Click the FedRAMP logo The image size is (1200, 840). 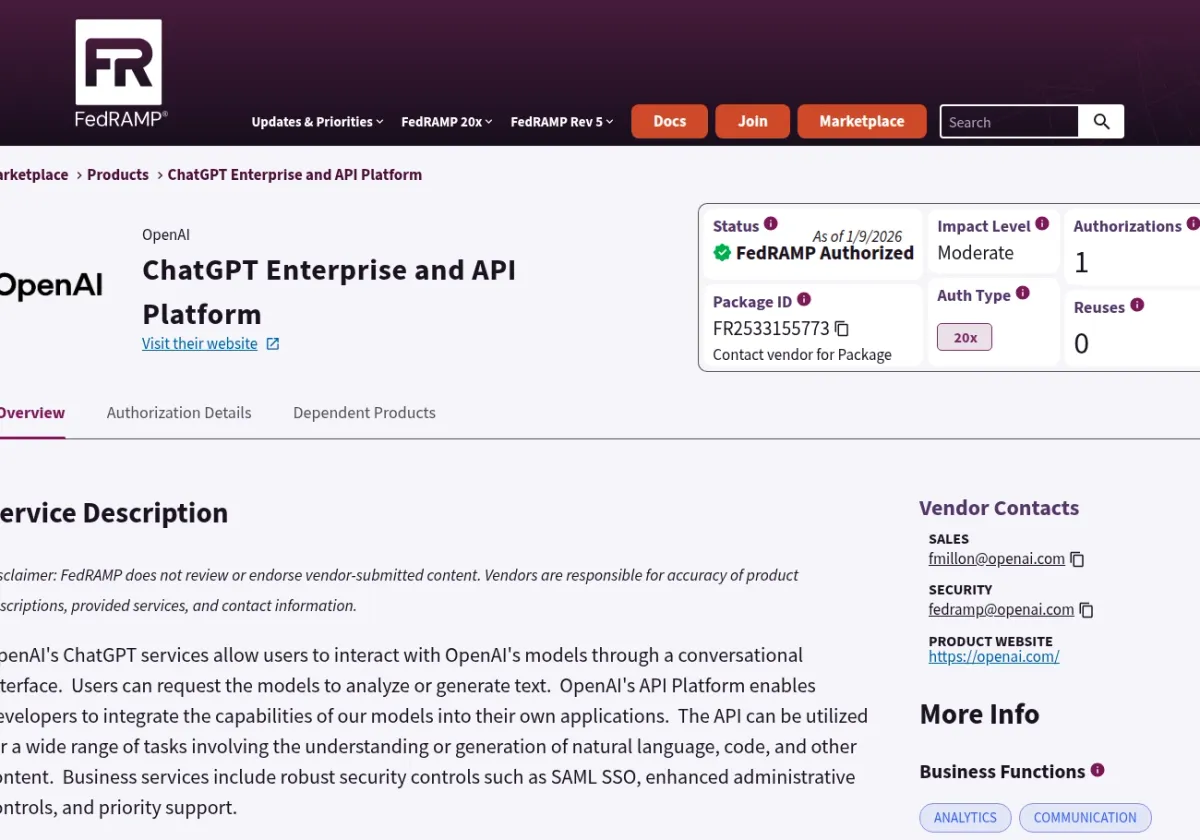click(119, 75)
